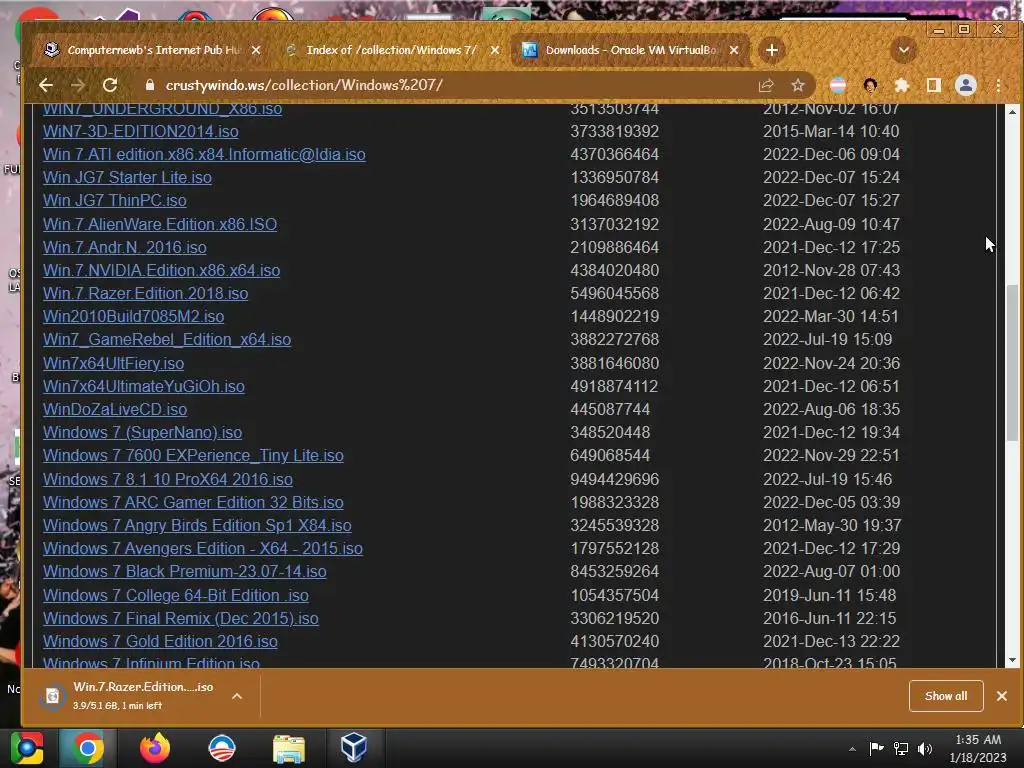This screenshot has width=1024, height=768.
Task: Switch to Index of /collection/Windows 7 tab
Action: (x=392, y=50)
